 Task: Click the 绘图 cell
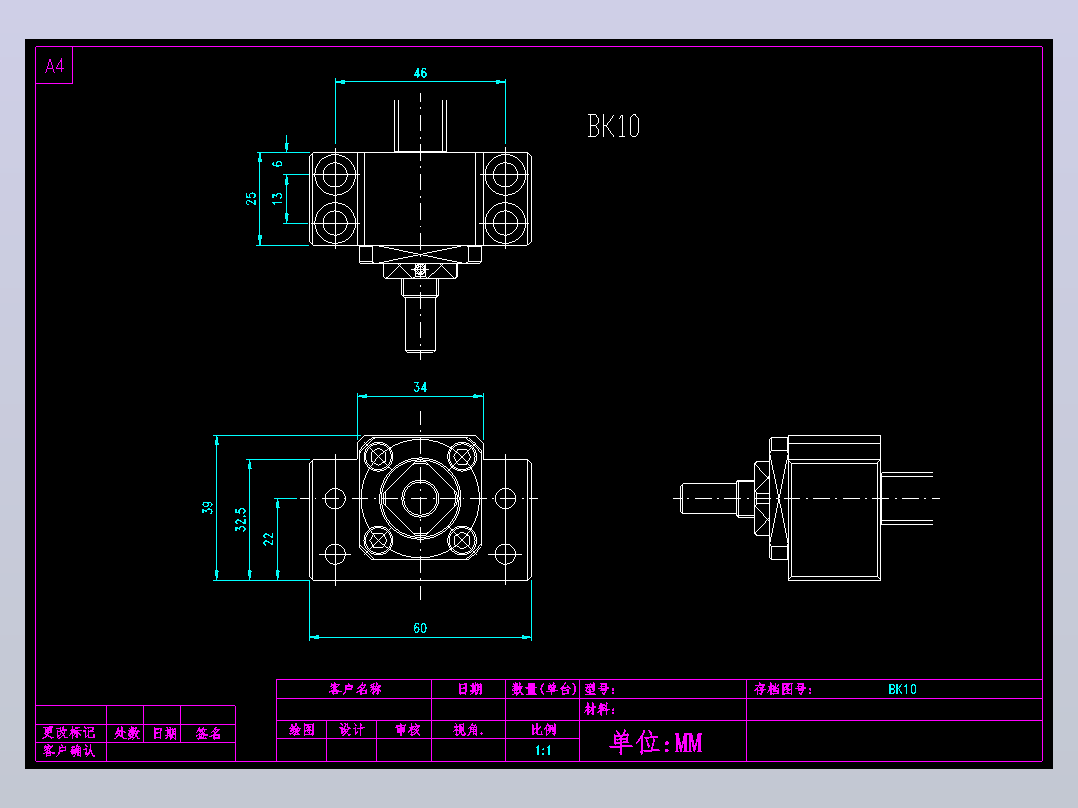tap(302, 730)
